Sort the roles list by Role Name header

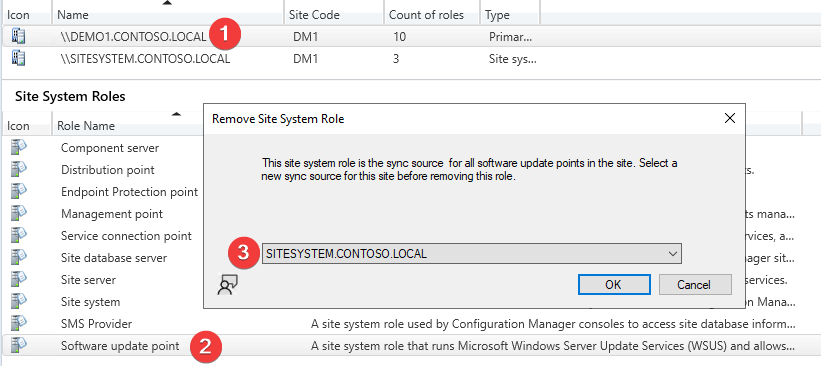(x=128, y=126)
